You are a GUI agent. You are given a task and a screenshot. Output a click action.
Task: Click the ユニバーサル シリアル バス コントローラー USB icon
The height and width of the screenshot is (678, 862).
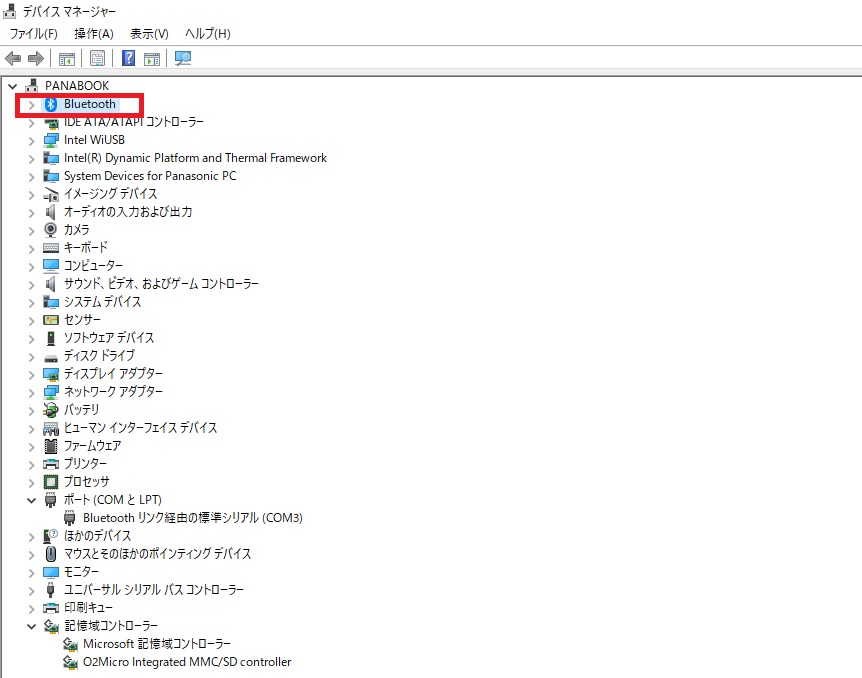(51, 590)
